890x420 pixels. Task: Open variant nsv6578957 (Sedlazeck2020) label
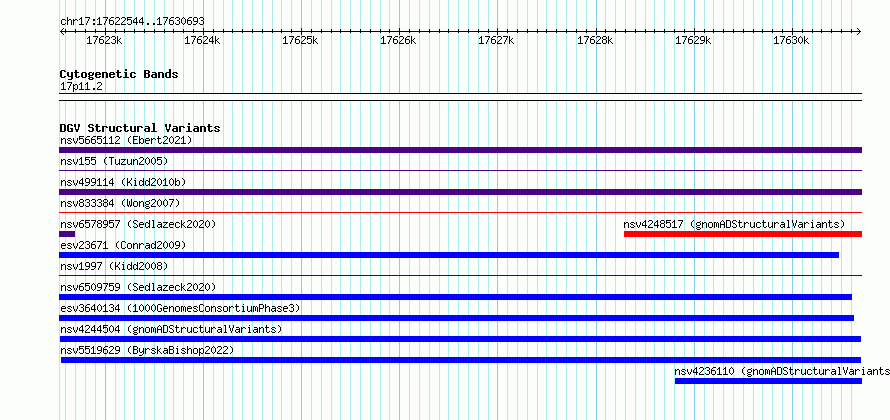(138, 224)
